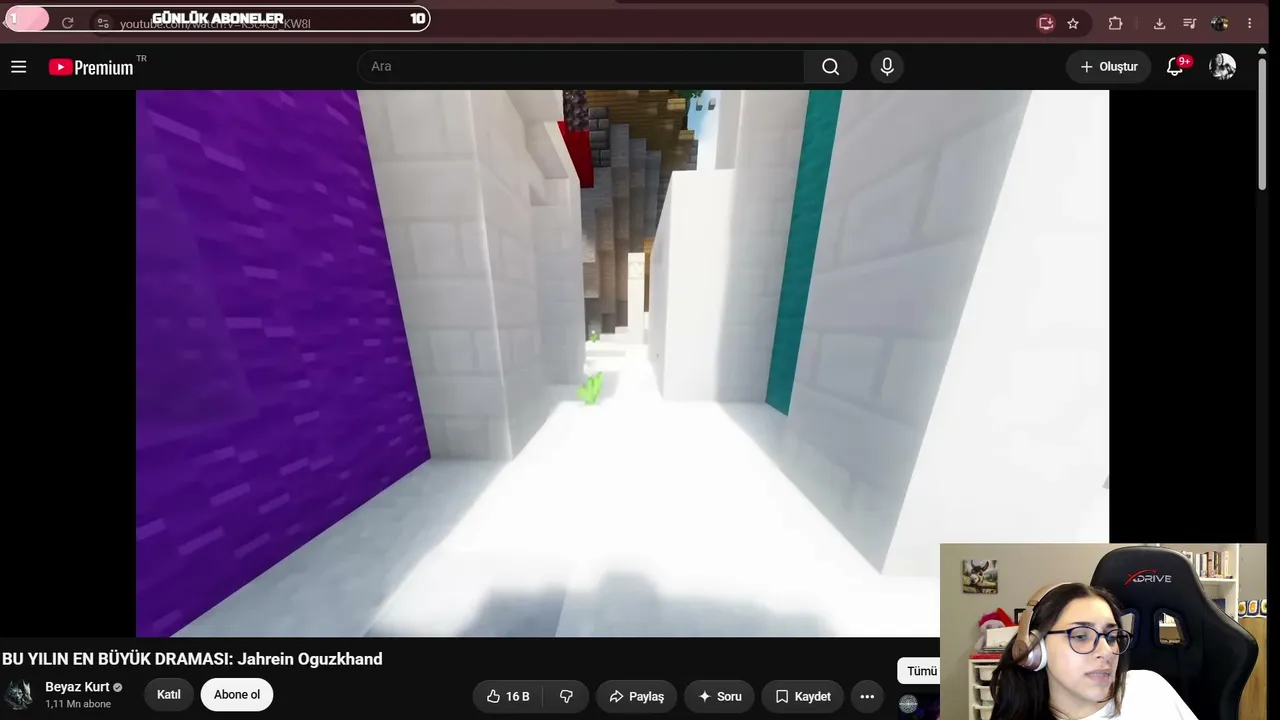Subscribe using the Abone ol button

point(237,695)
